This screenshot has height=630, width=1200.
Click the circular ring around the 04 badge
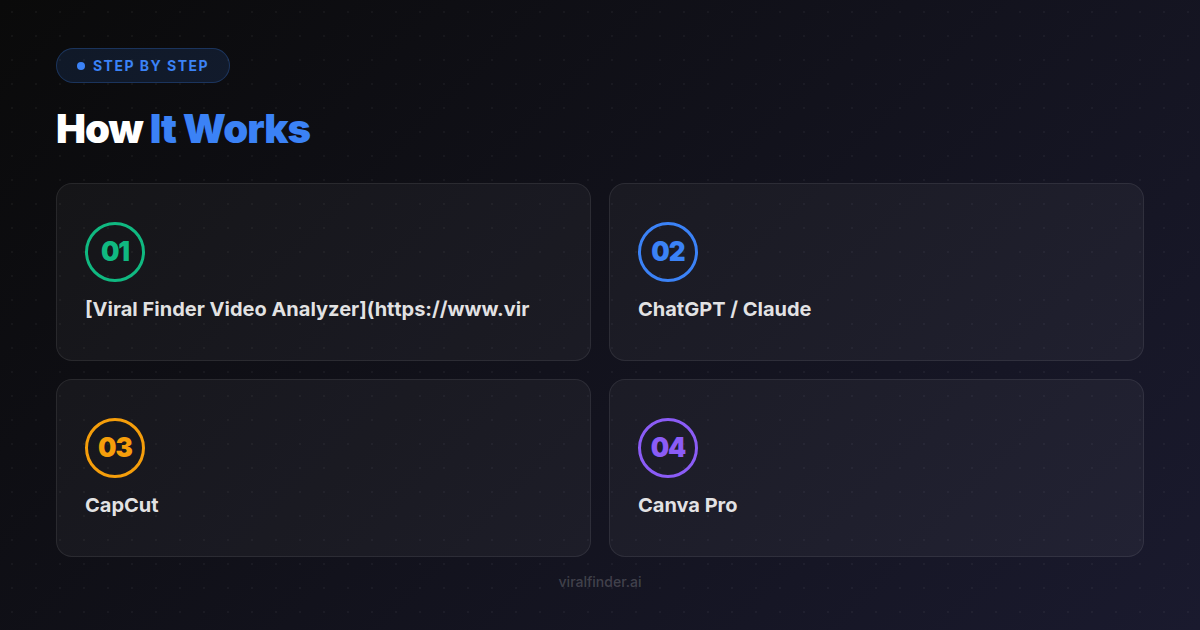coord(668,421)
